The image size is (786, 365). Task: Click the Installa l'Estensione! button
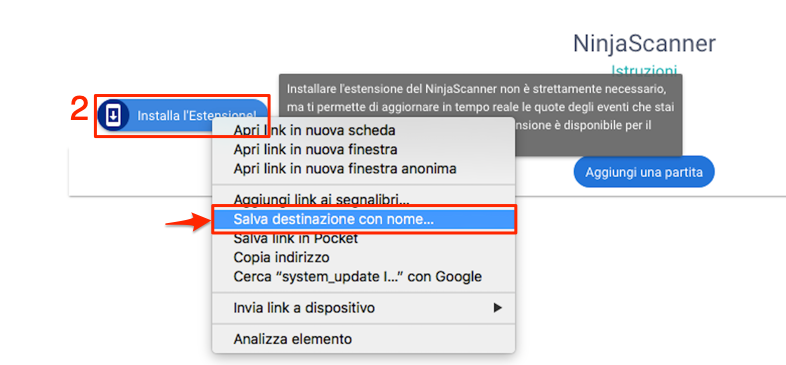coord(182,116)
